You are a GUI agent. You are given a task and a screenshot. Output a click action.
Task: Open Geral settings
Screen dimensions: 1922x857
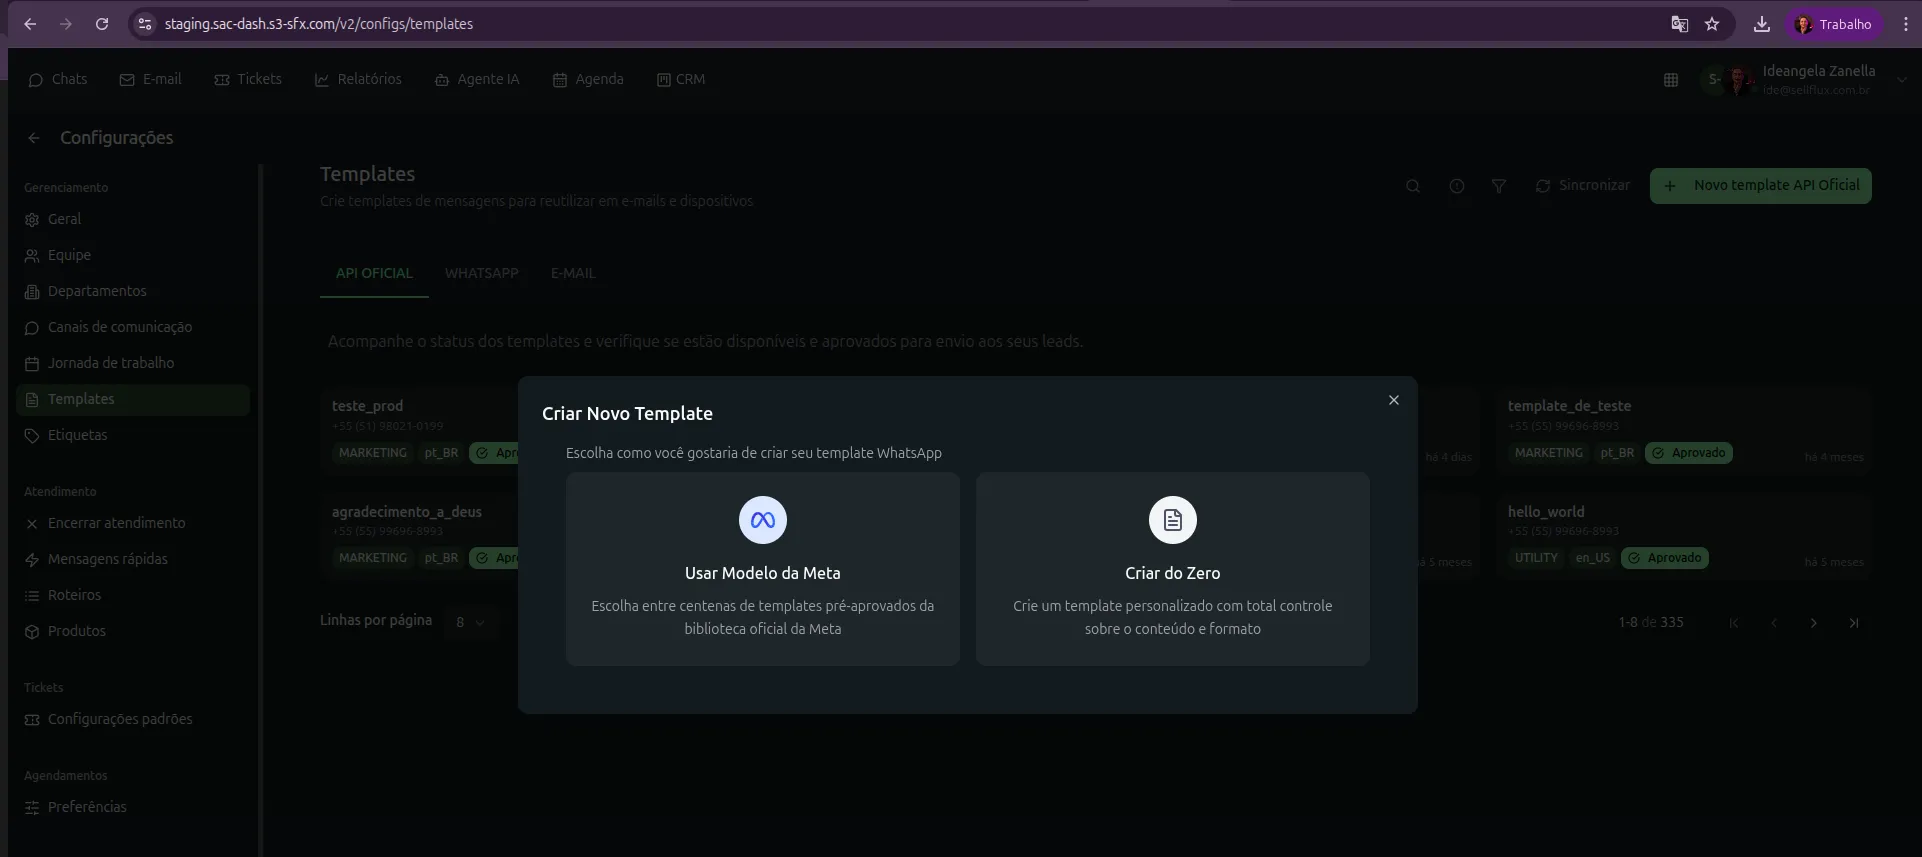(x=133, y=219)
